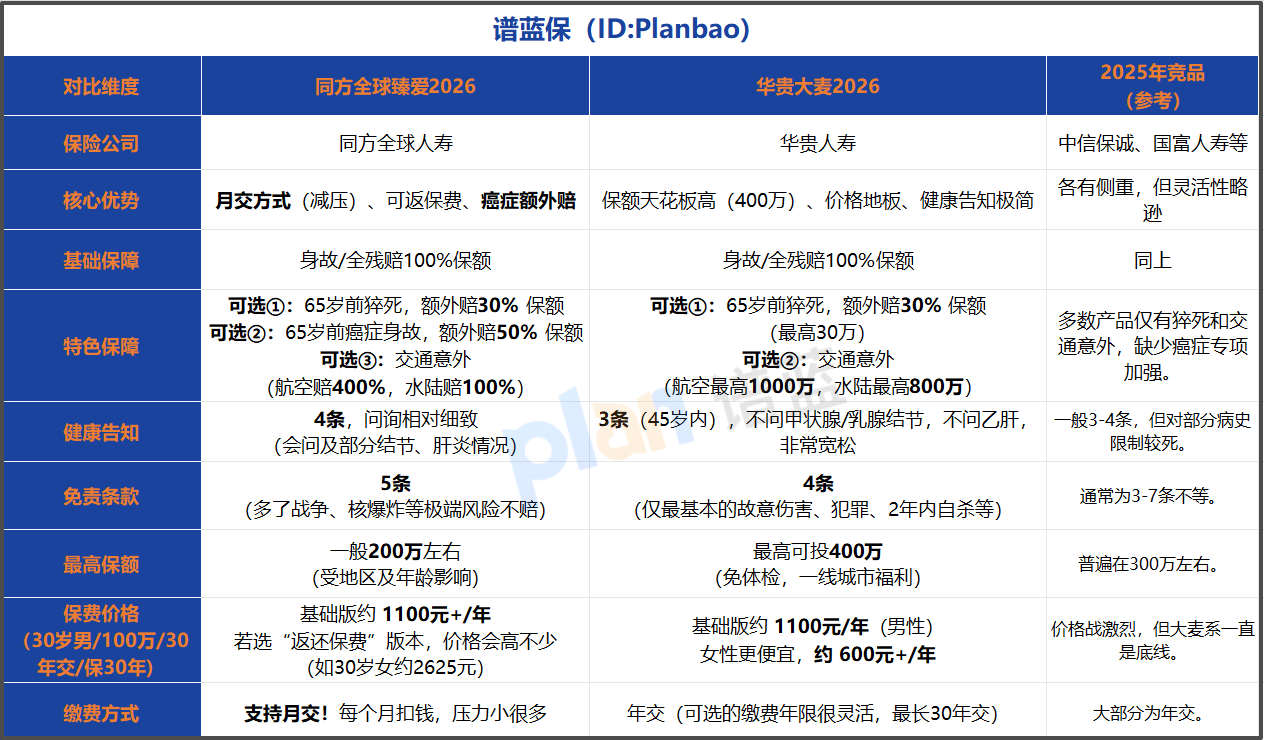Select the 基础版约1100元/年（男性）price cell
Viewport: 1264px width, 740px height.
[x=817, y=628]
